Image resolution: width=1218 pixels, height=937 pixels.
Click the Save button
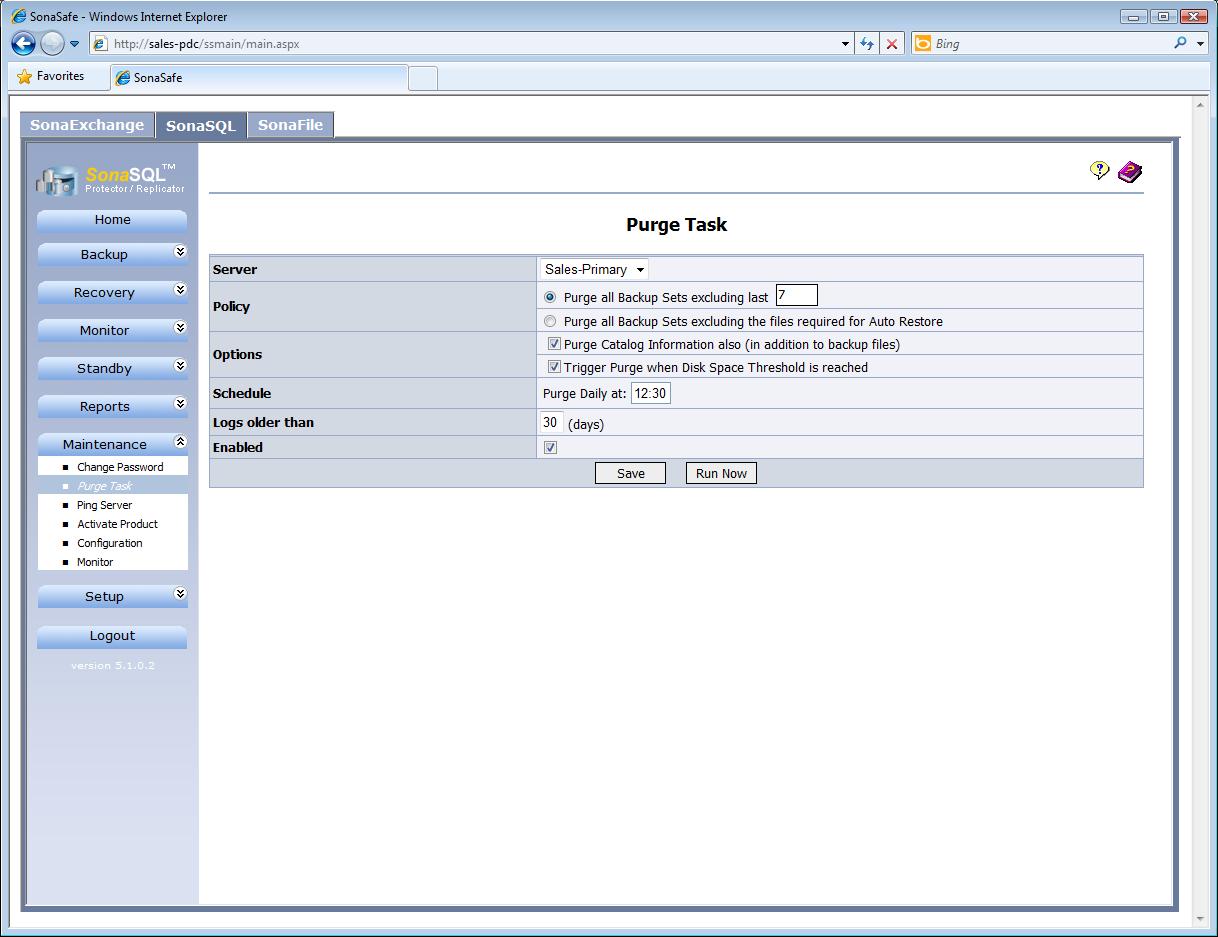coord(630,473)
